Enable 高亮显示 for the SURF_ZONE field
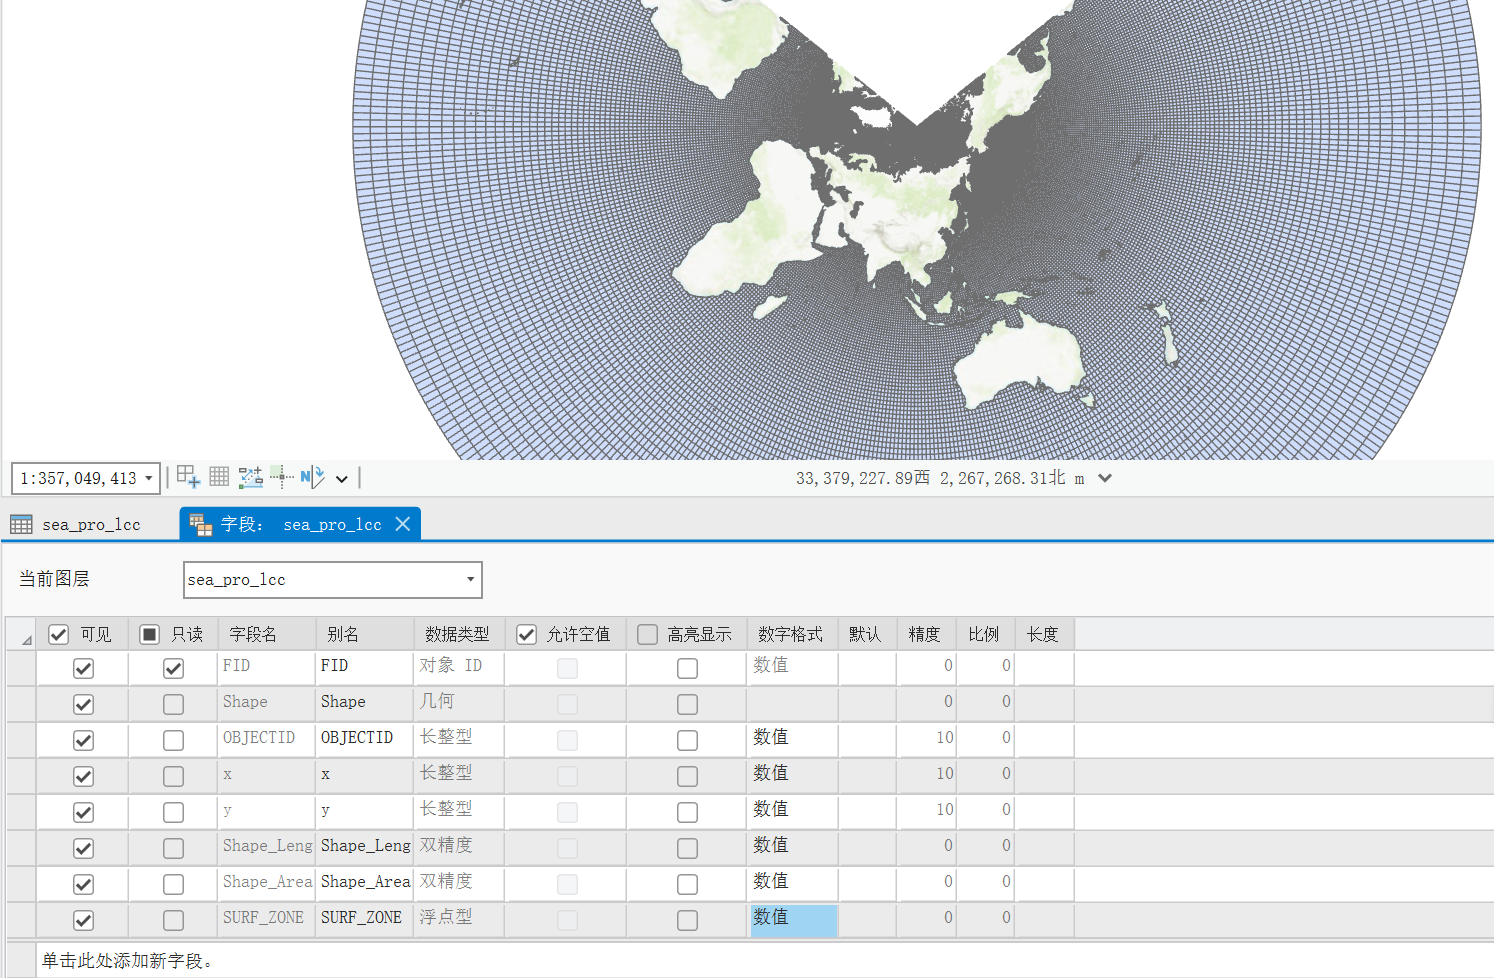Screen dimensions: 1494x978 (687, 920)
